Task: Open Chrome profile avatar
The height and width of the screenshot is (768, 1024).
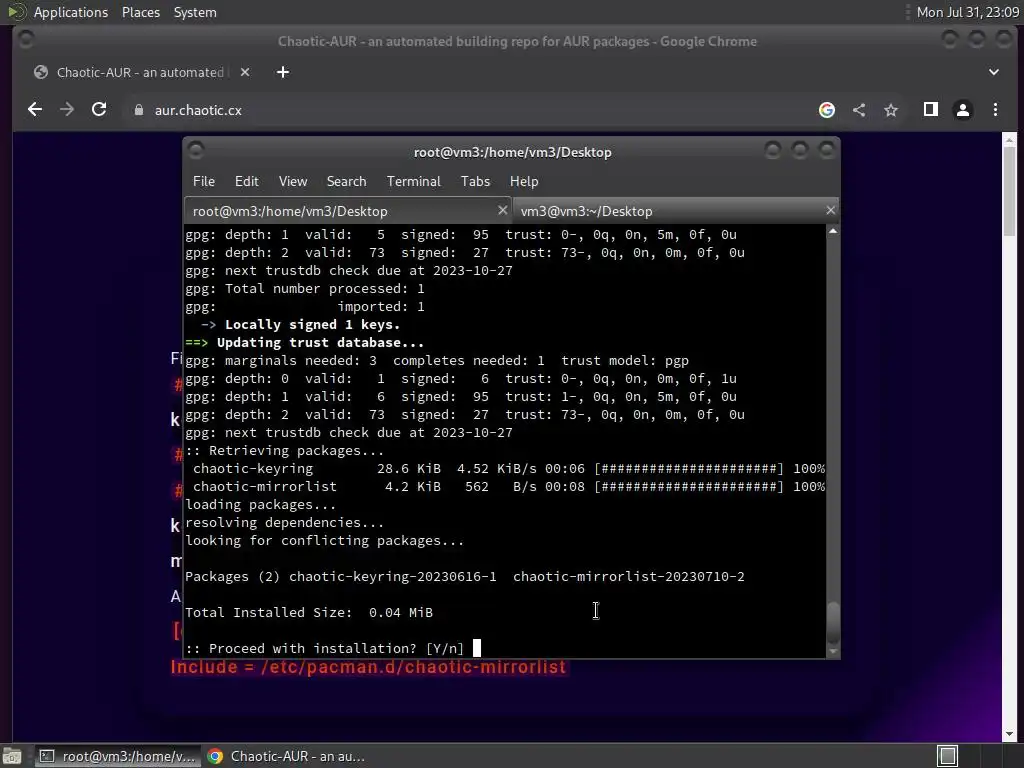Action: click(963, 110)
